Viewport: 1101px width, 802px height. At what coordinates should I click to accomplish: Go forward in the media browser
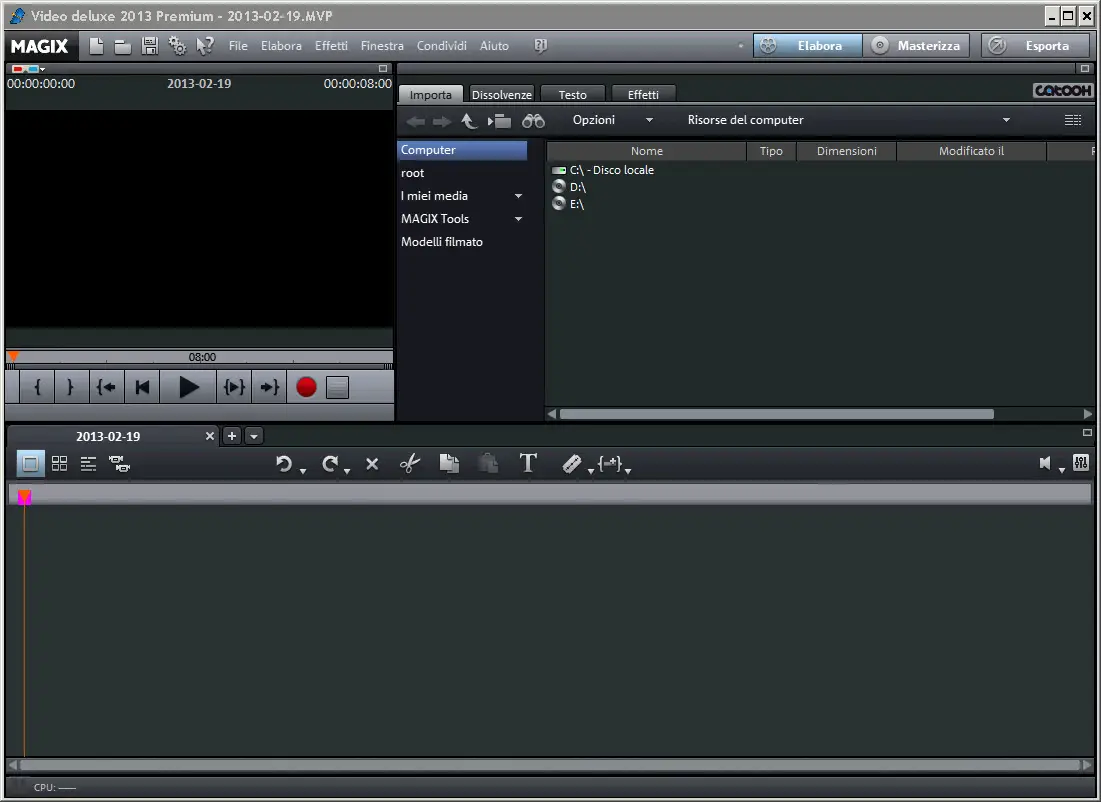click(x=442, y=121)
